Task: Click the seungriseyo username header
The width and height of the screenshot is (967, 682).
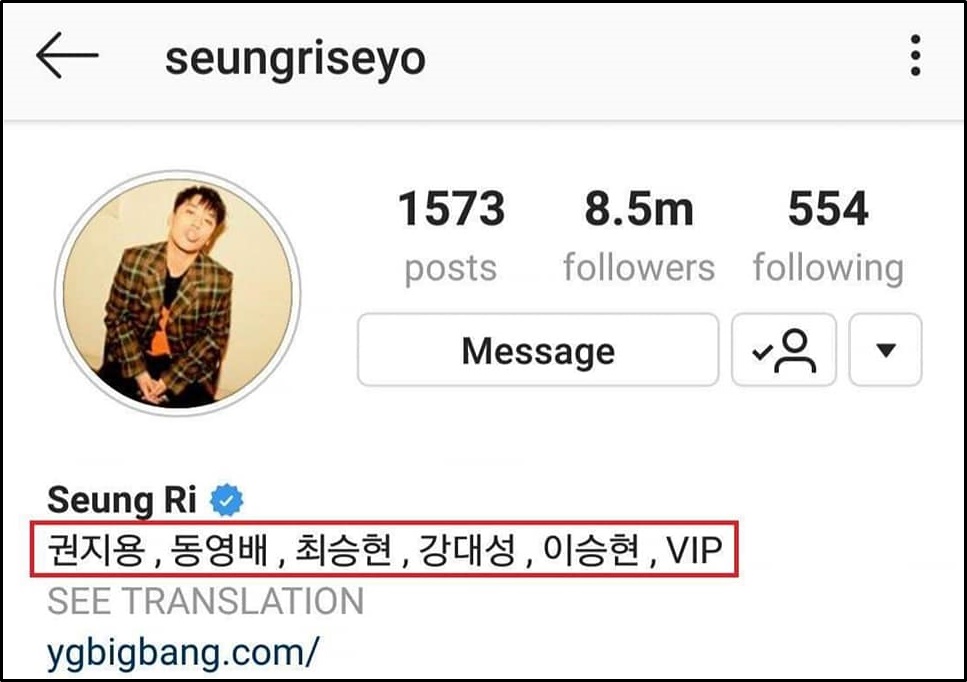Action: point(295,60)
